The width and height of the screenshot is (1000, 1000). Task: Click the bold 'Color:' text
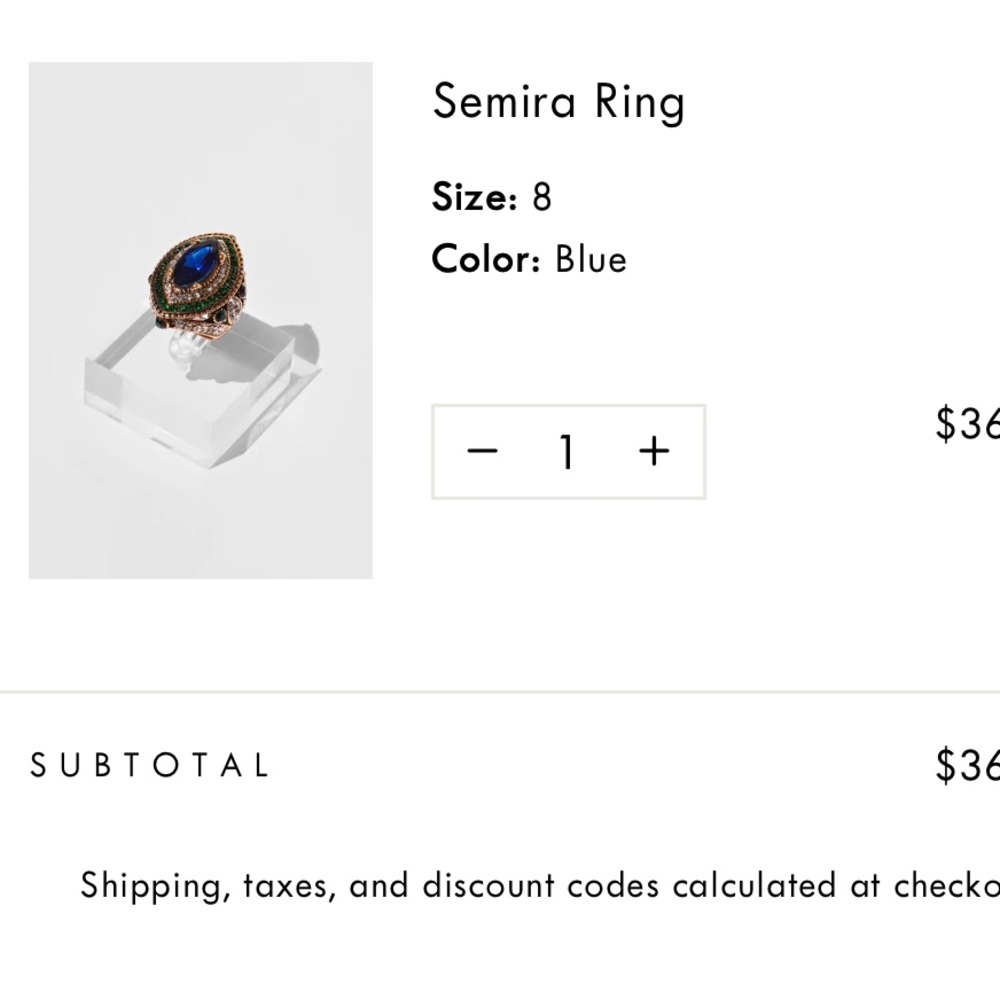pyautogui.click(x=487, y=259)
